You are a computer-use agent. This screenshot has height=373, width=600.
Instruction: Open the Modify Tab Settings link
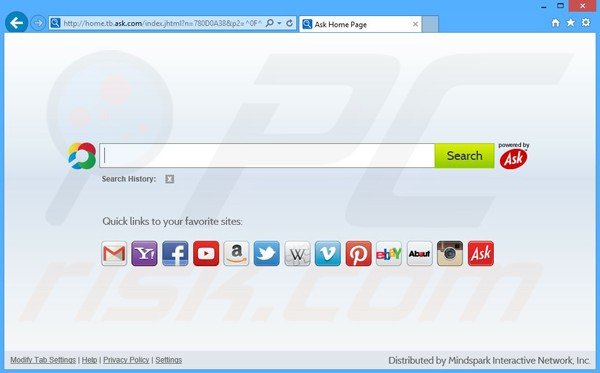[43, 360]
